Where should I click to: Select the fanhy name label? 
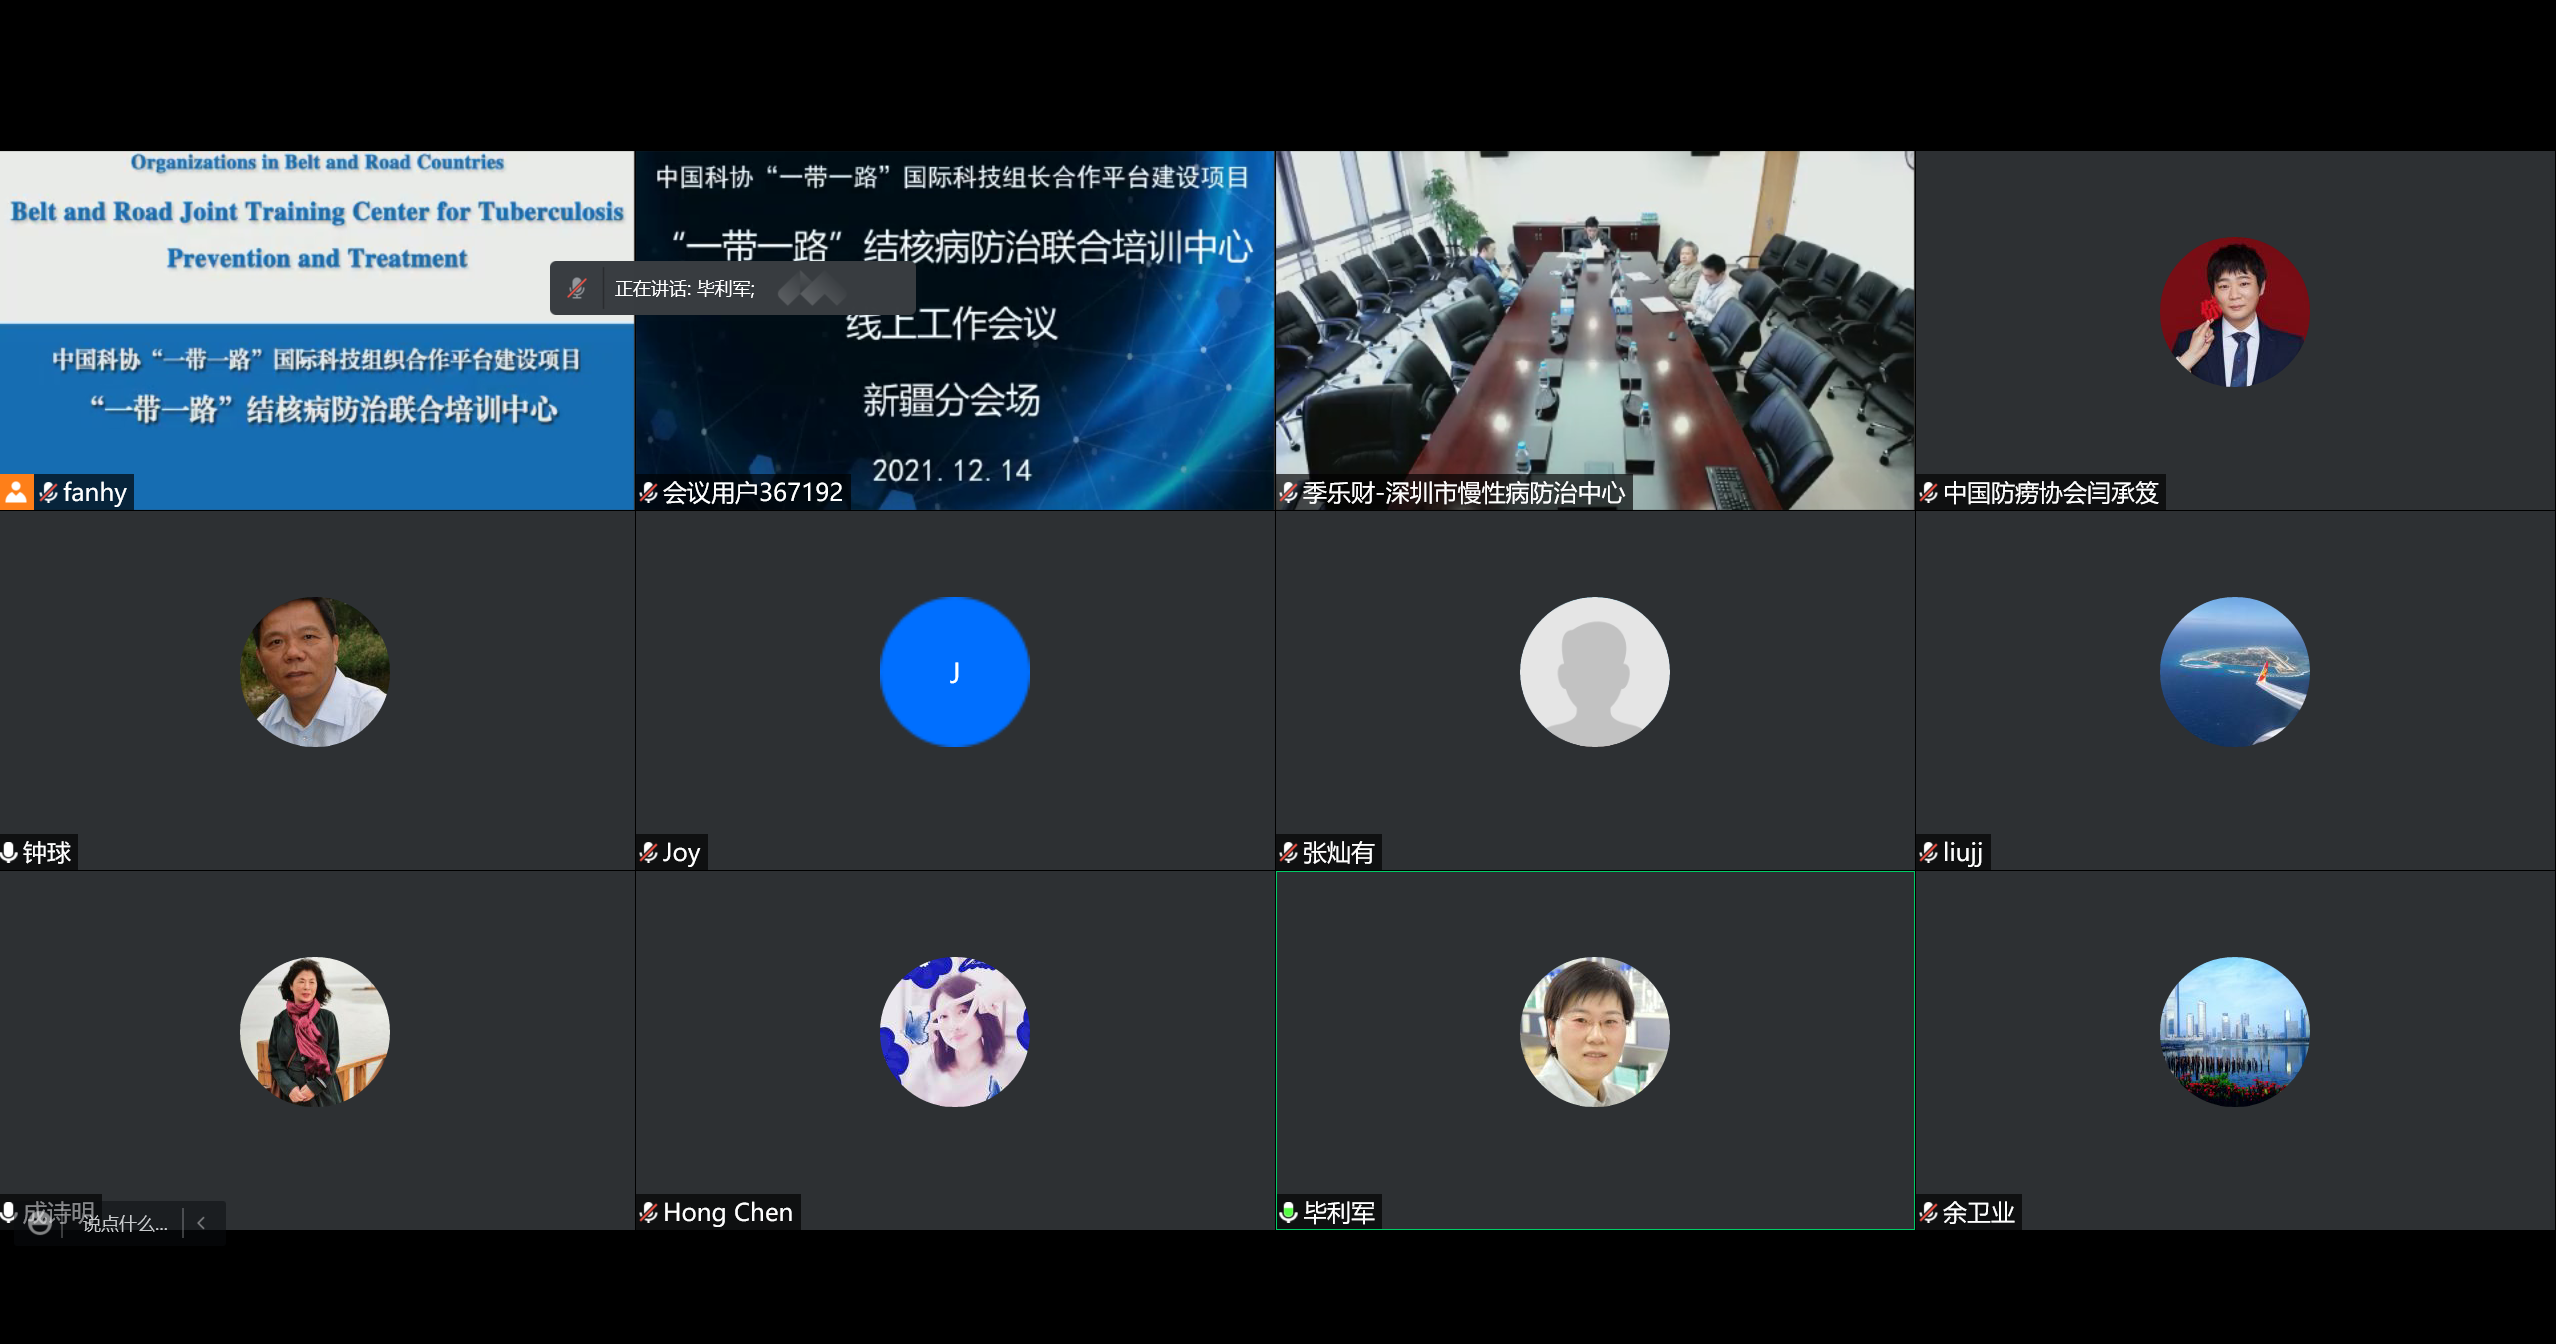coord(95,492)
